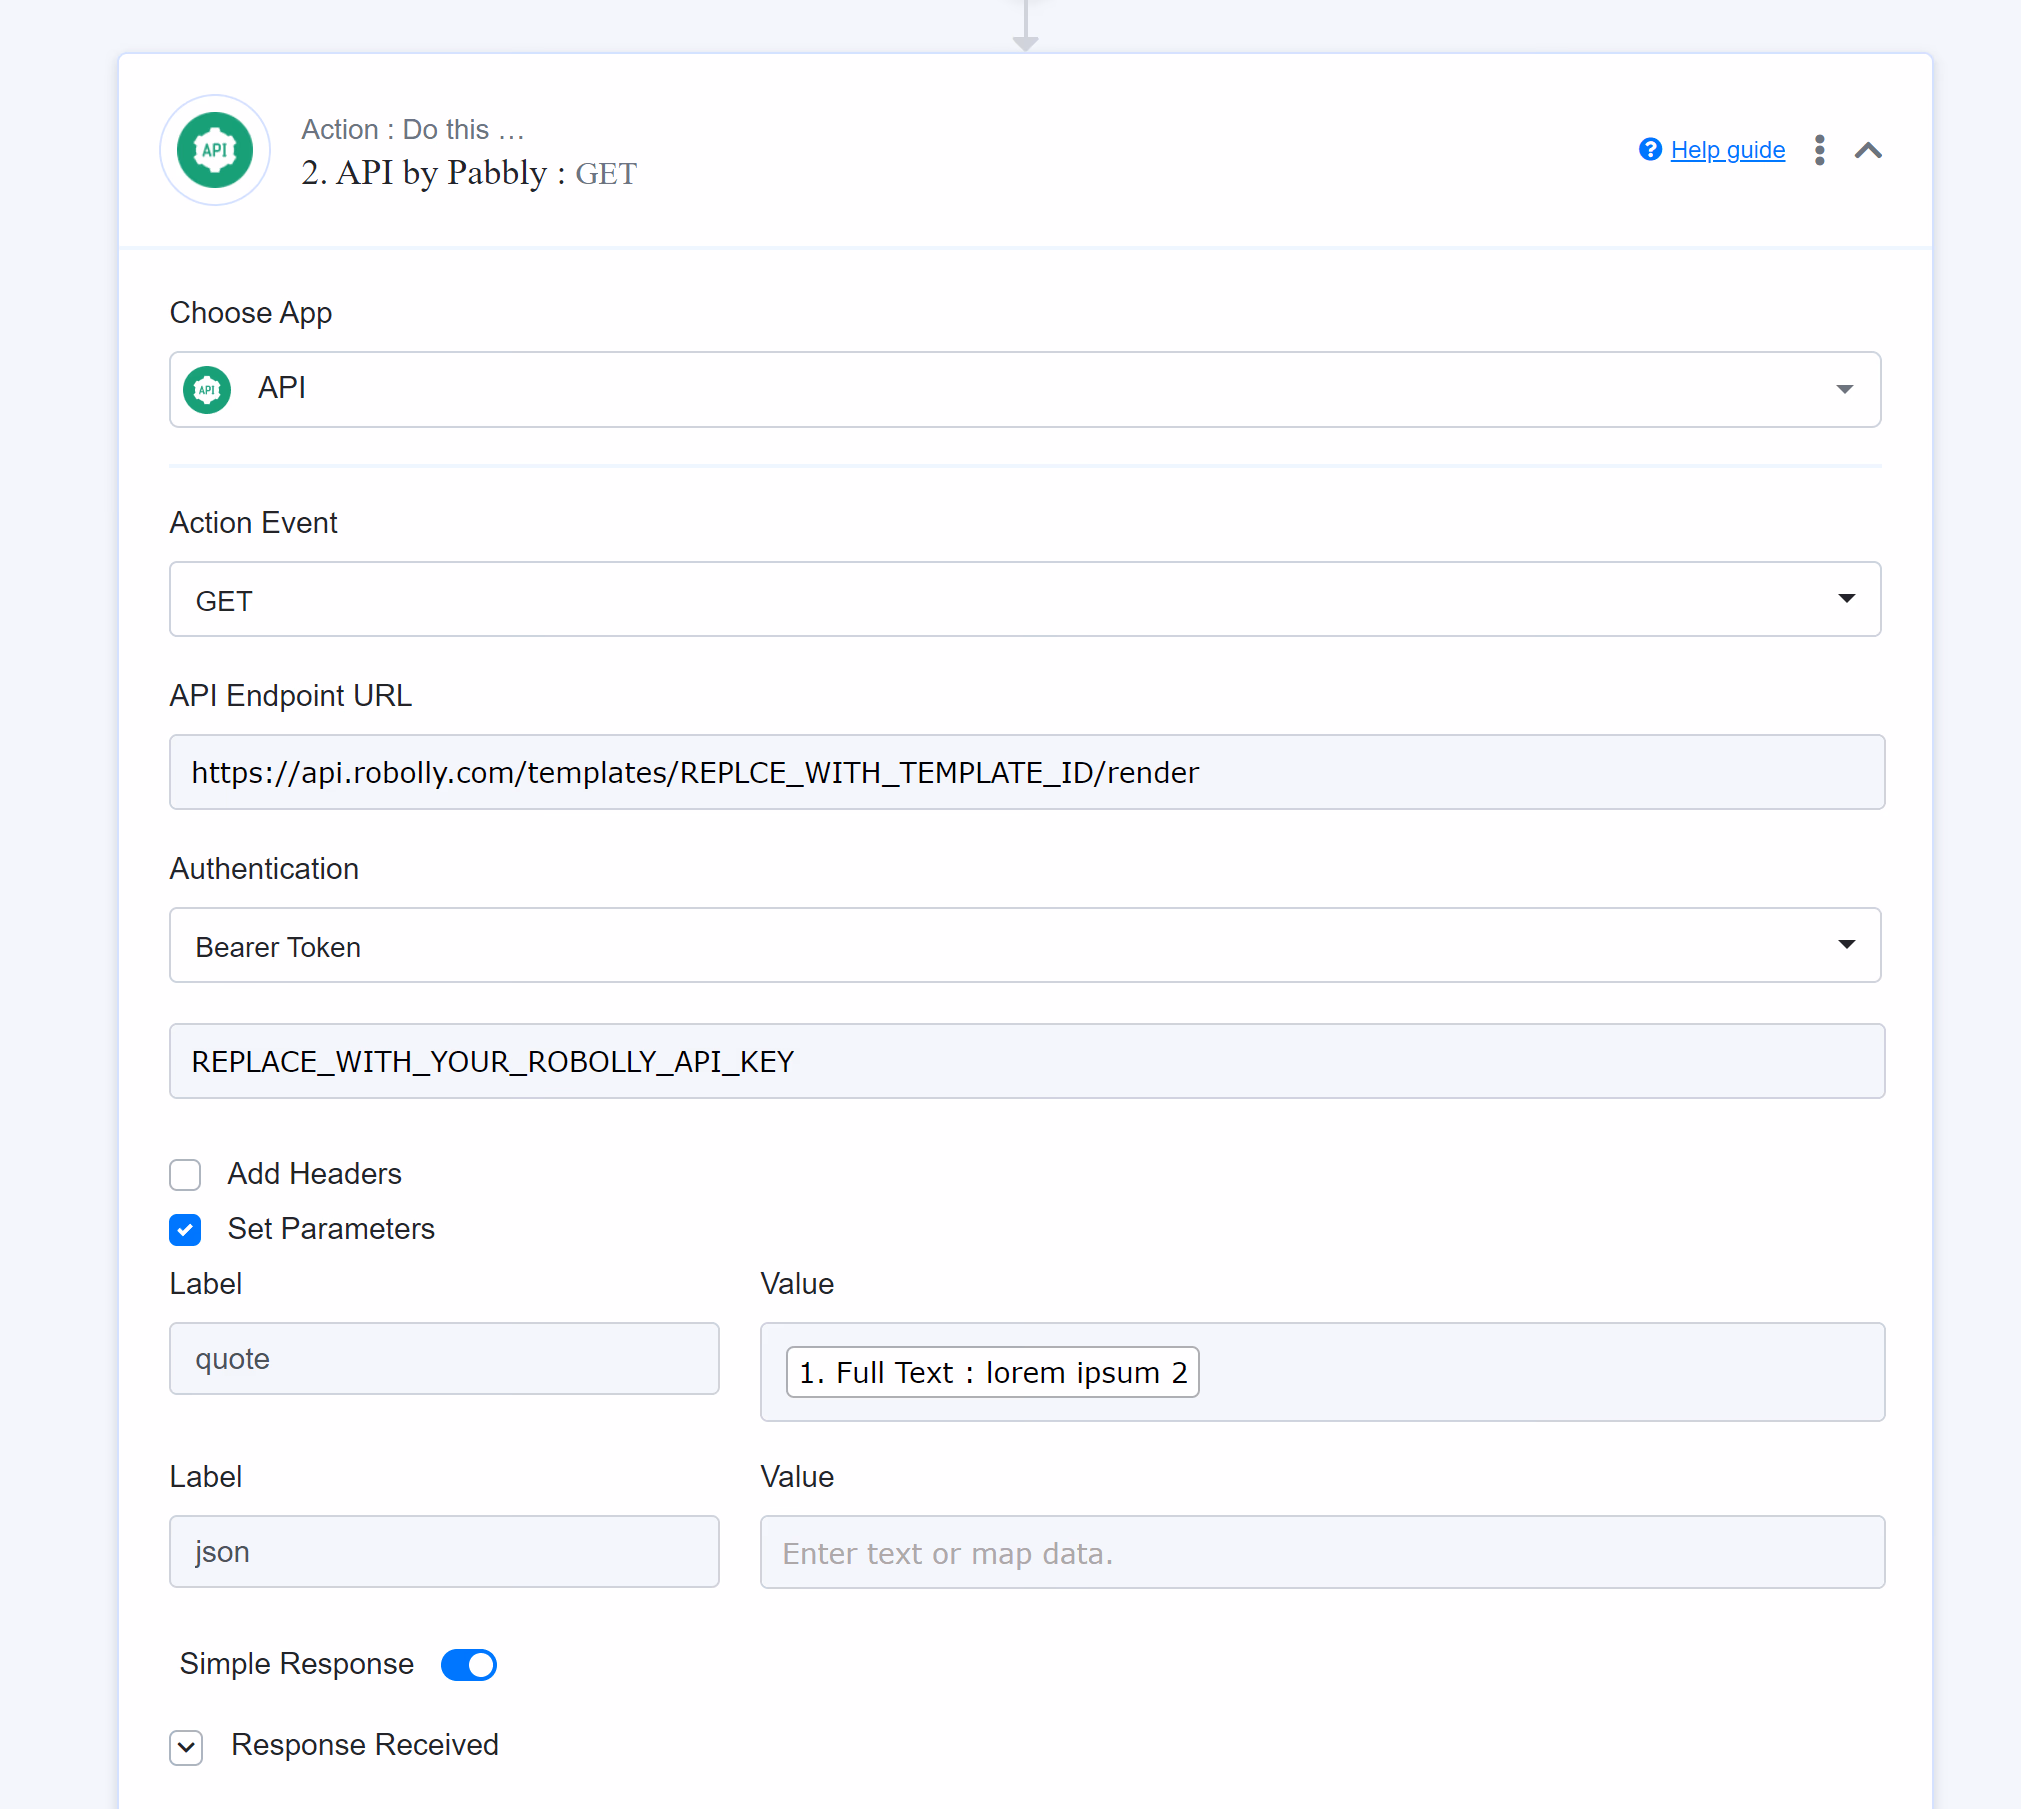This screenshot has height=1809, width=2021.
Task: Open the Help guide link
Action: [1727, 150]
